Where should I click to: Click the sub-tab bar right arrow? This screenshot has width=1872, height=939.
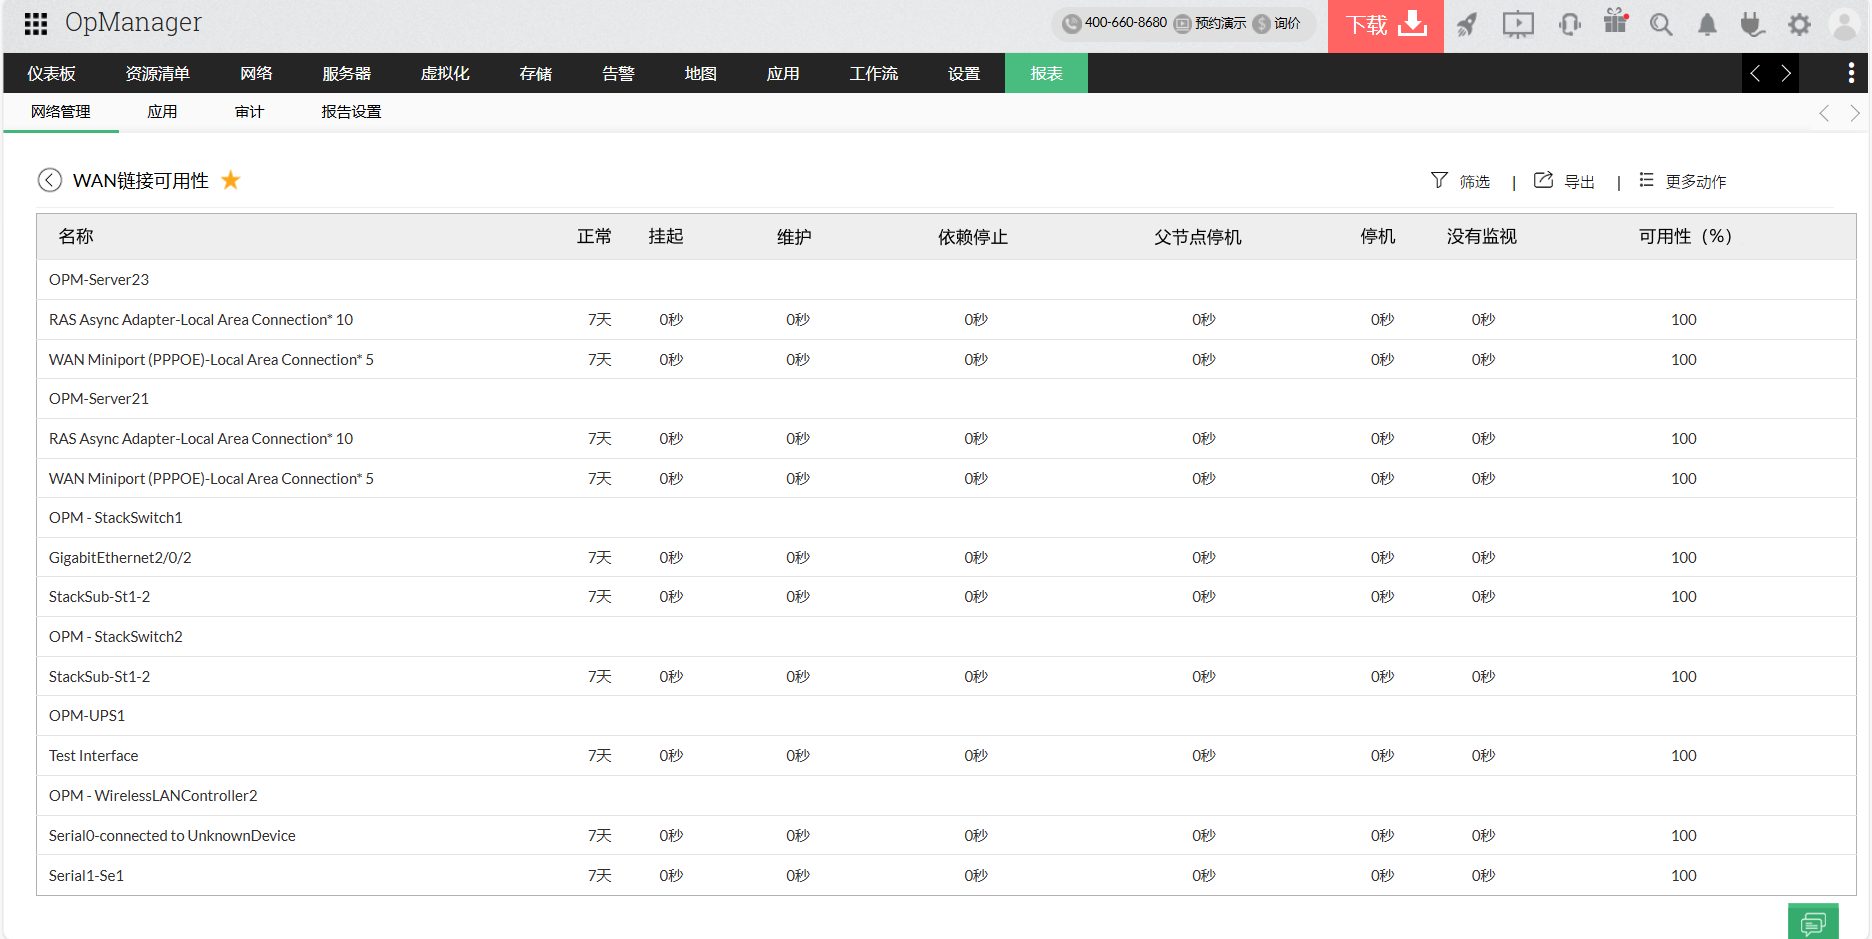click(1855, 113)
